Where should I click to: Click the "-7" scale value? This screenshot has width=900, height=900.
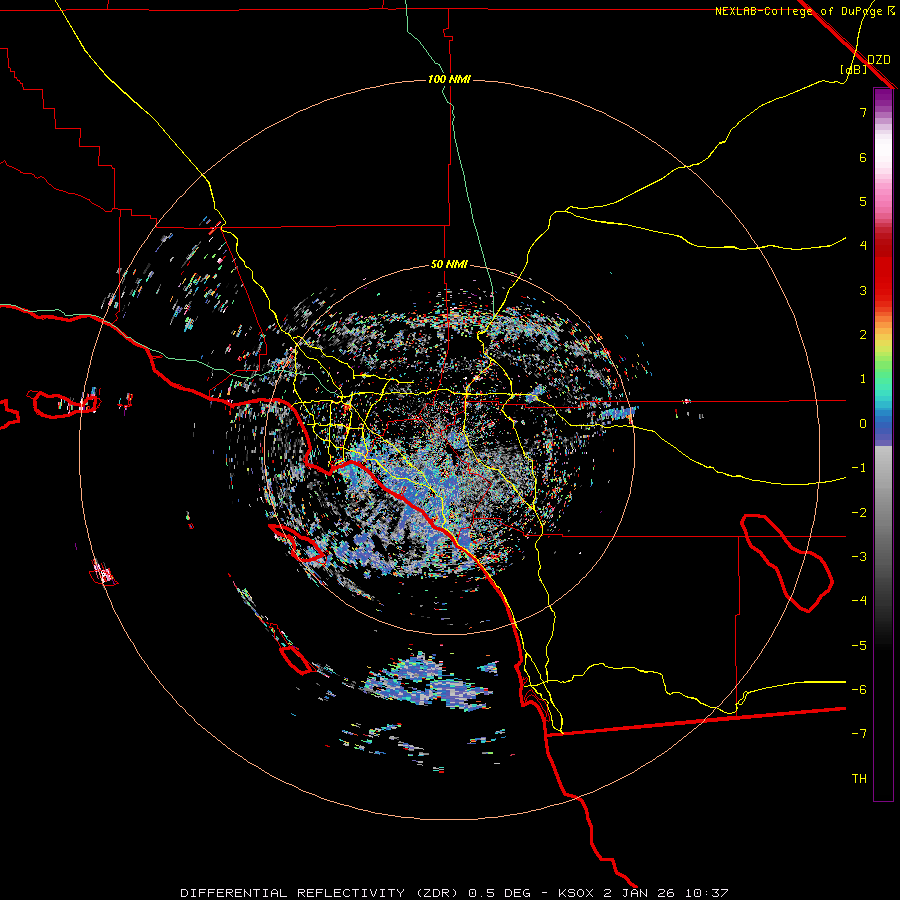[x=859, y=734]
